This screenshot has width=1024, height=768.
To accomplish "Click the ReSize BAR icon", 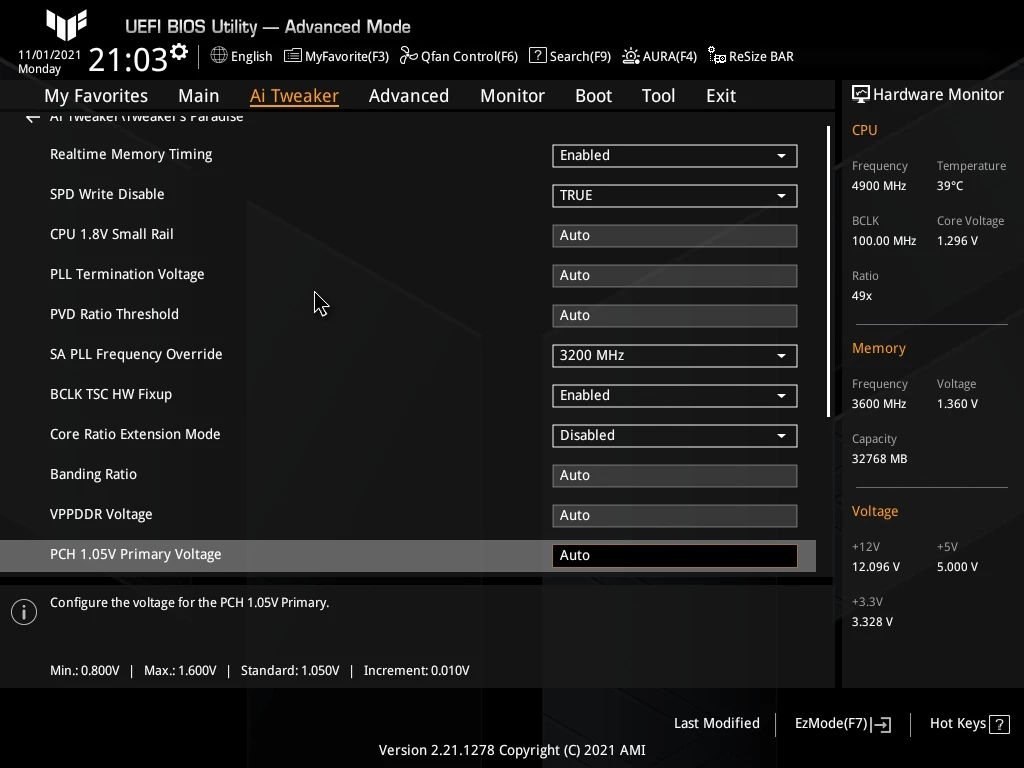I will click(x=716, y=56).
